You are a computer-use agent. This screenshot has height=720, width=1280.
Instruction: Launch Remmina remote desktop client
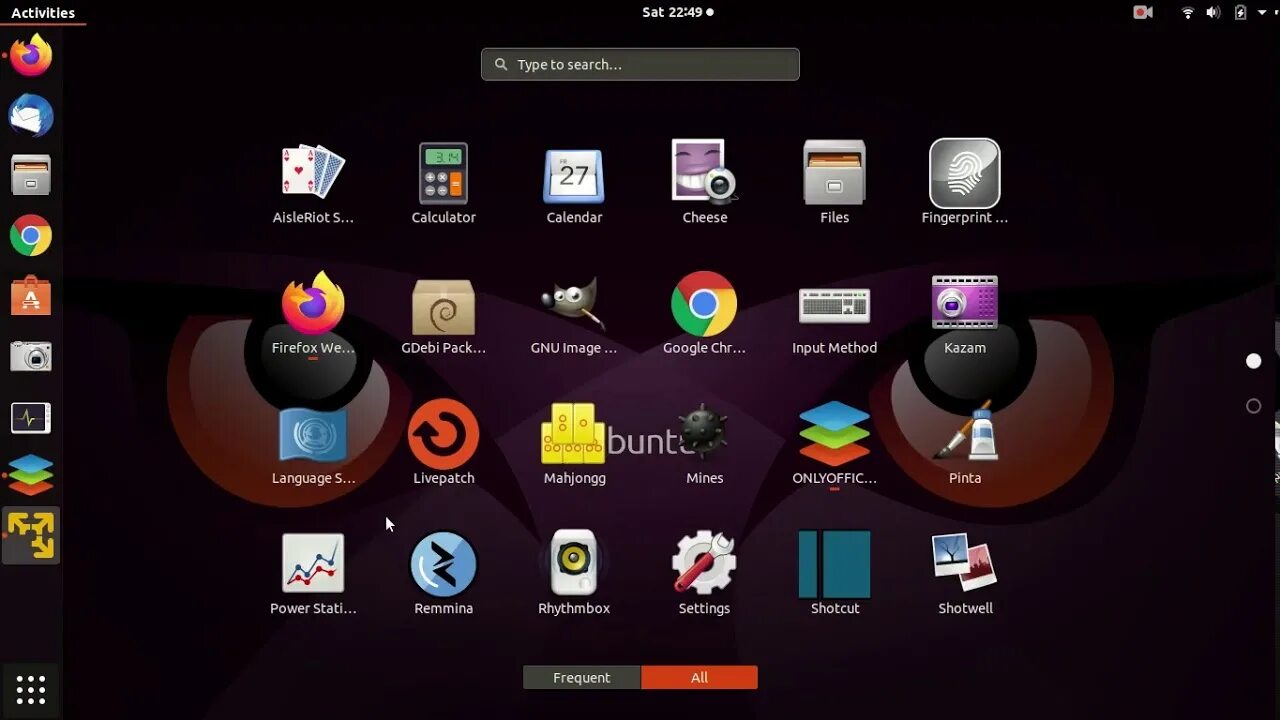(x=443, y=573)
